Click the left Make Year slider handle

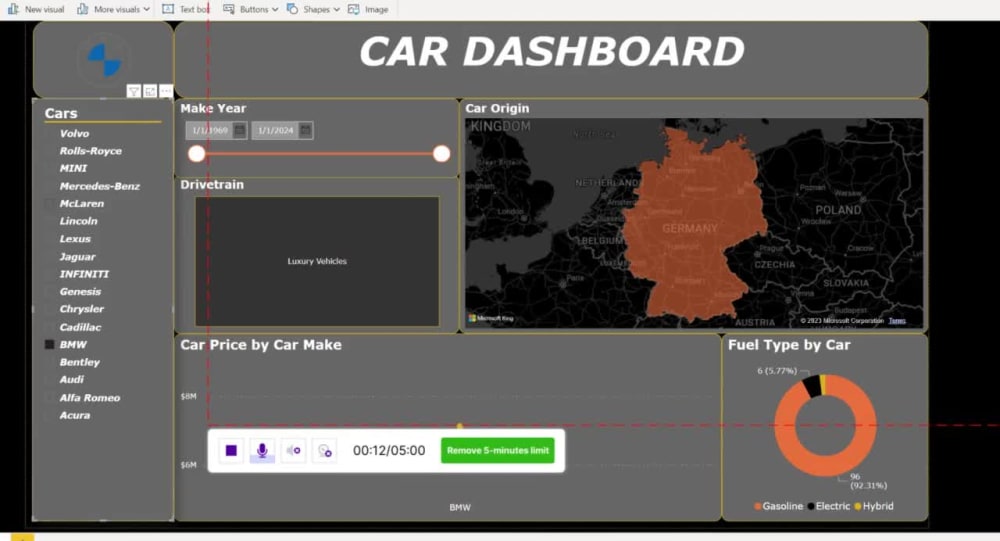[x=196, y=154]
